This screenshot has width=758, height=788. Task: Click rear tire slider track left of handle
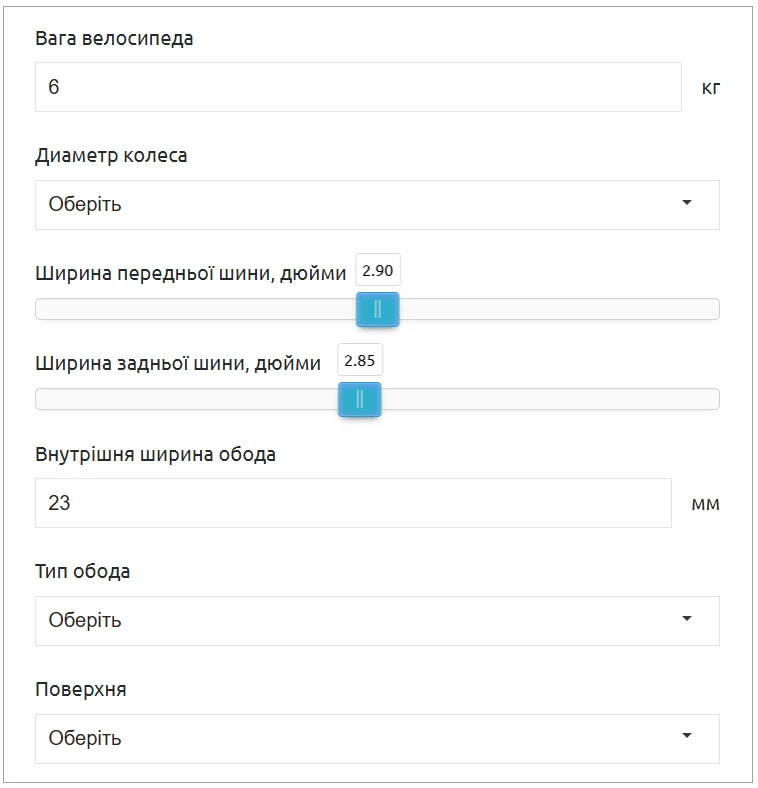(x=186, y=400)
